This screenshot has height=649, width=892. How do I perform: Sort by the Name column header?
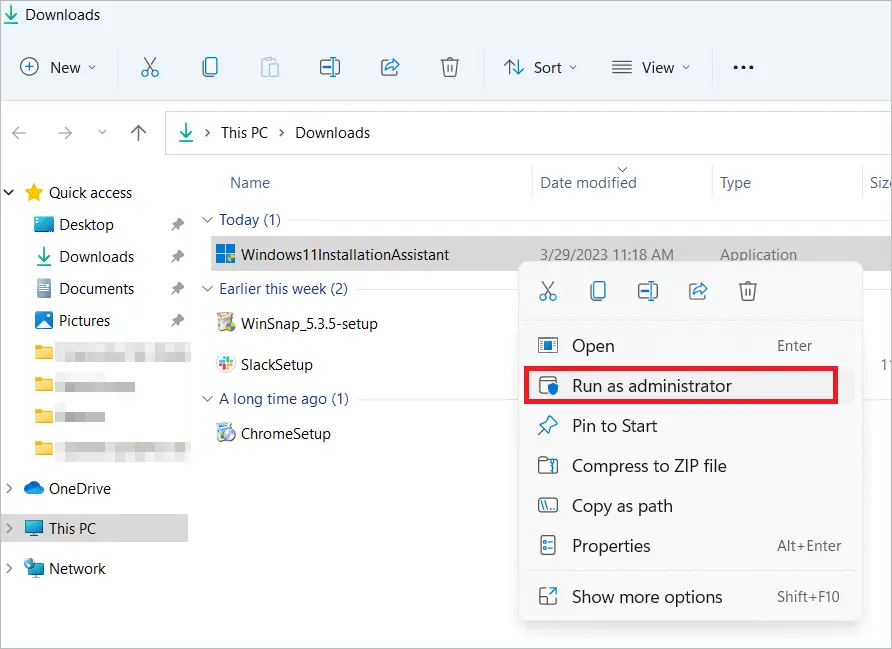250,183
